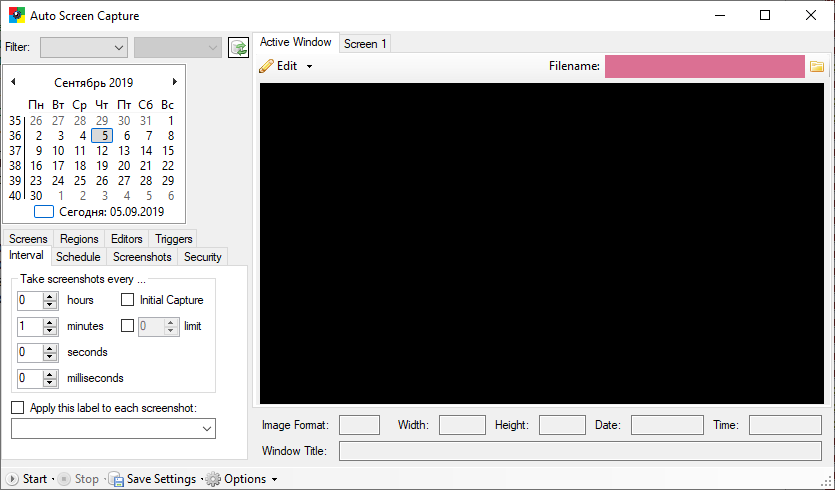Open the first Filter dropdown
Screen dimensions: 835x490
point(84,47)
